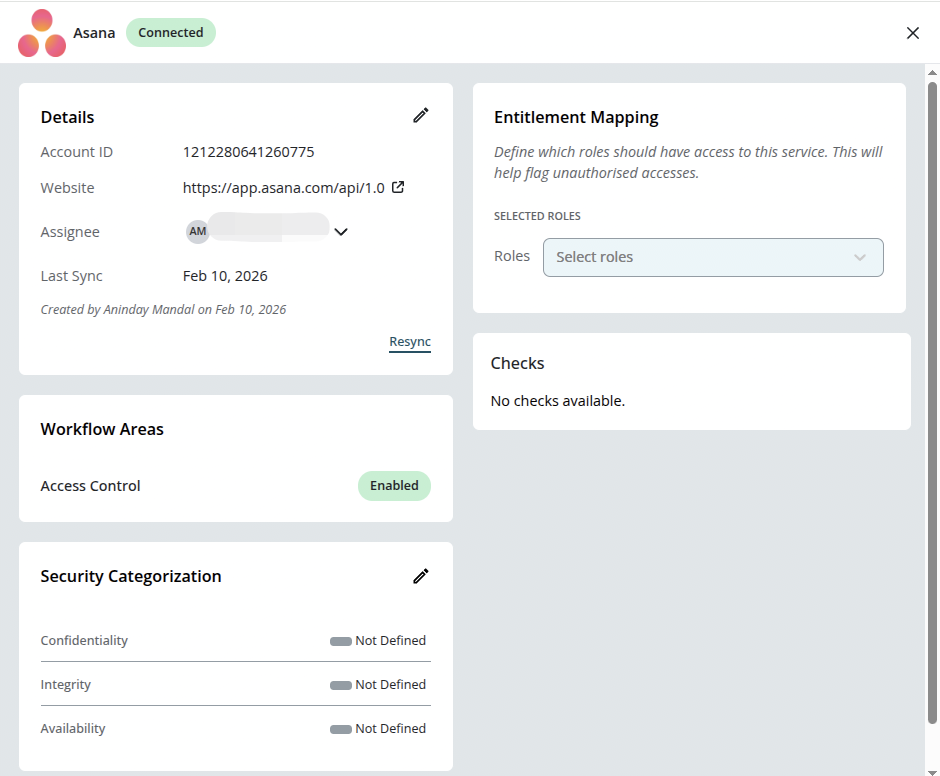Expand the Assignee dropdown

click(341, 231)
